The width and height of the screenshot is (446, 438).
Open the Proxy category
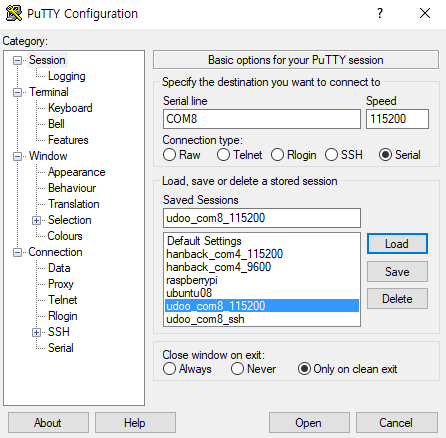[61, 284]
